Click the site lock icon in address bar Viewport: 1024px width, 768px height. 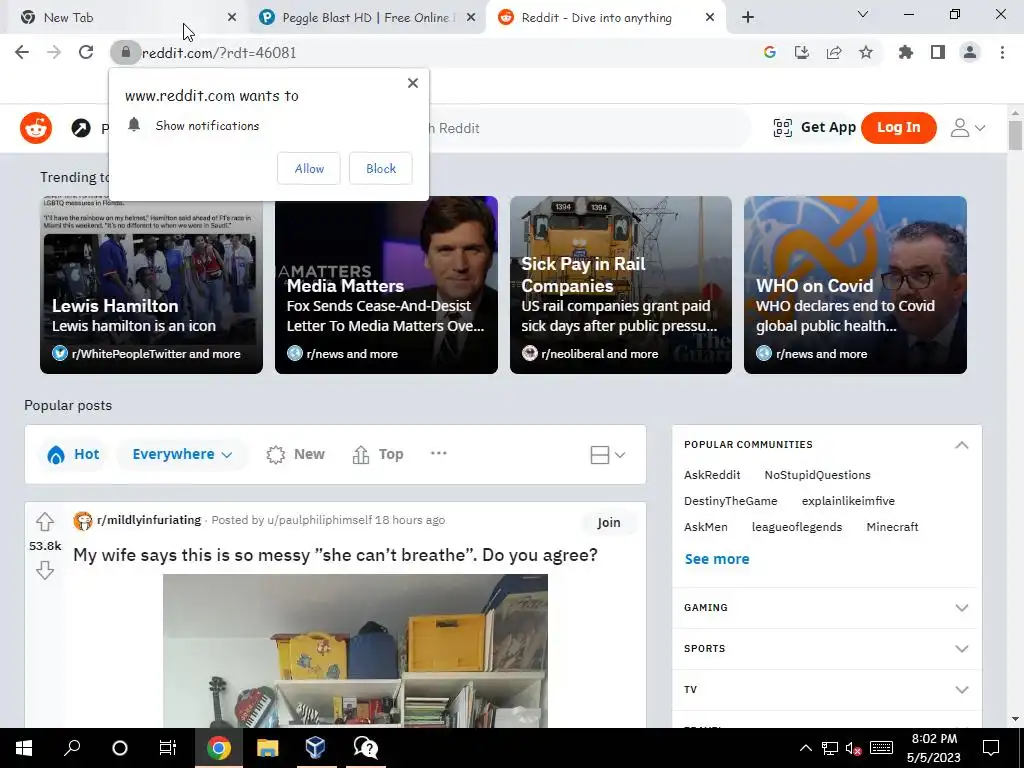coord(125,52)
